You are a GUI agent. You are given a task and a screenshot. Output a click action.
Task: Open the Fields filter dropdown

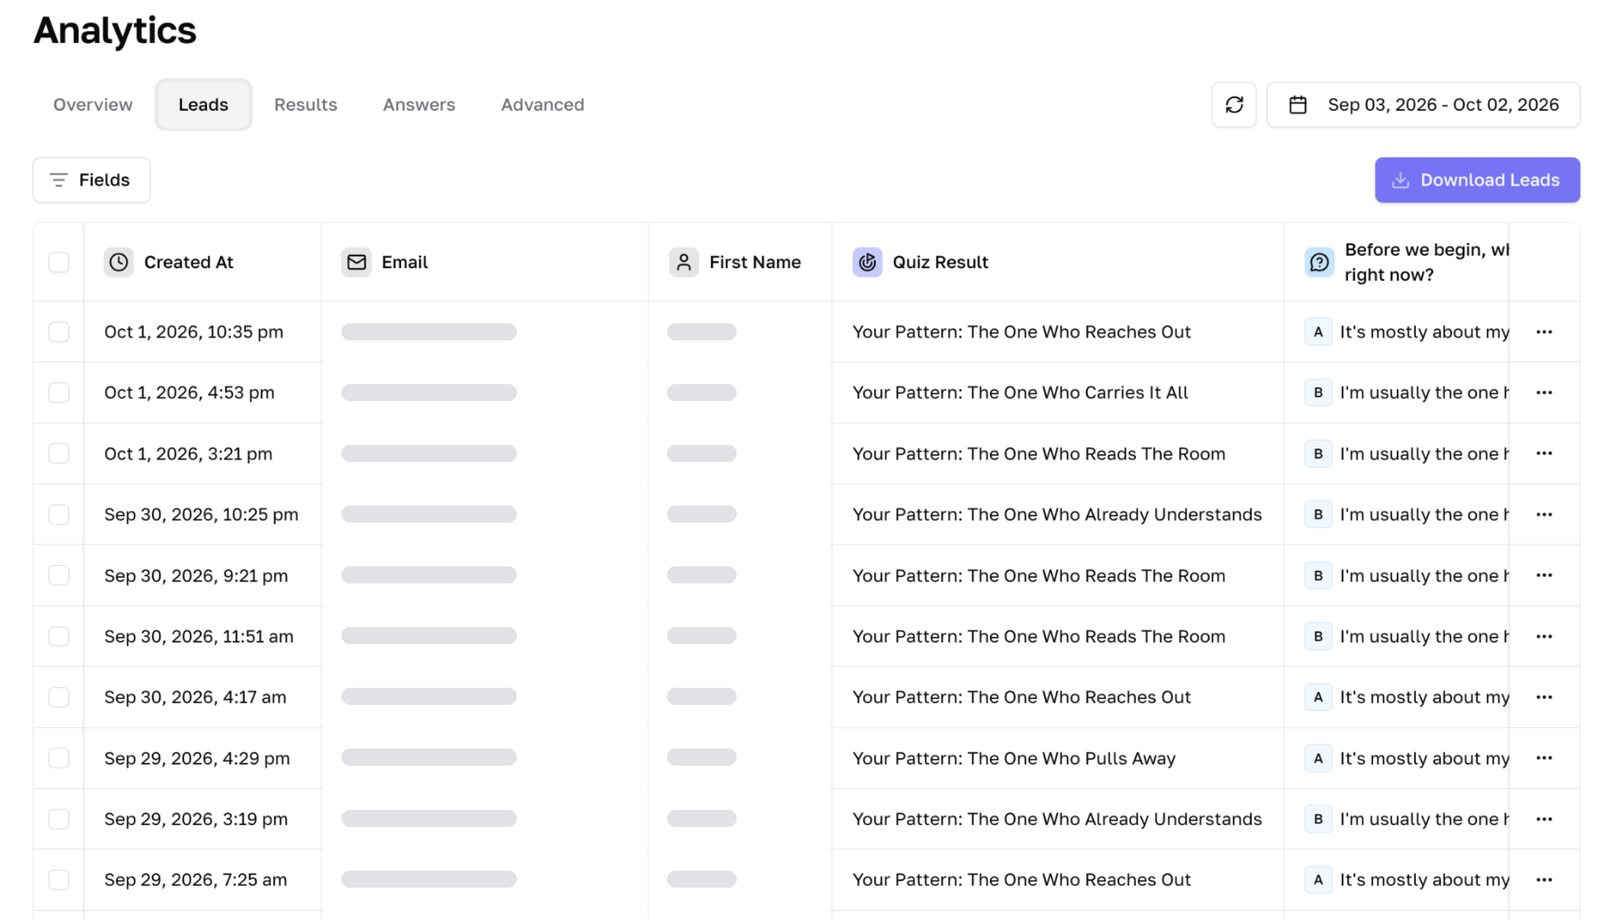pos(91,180)
